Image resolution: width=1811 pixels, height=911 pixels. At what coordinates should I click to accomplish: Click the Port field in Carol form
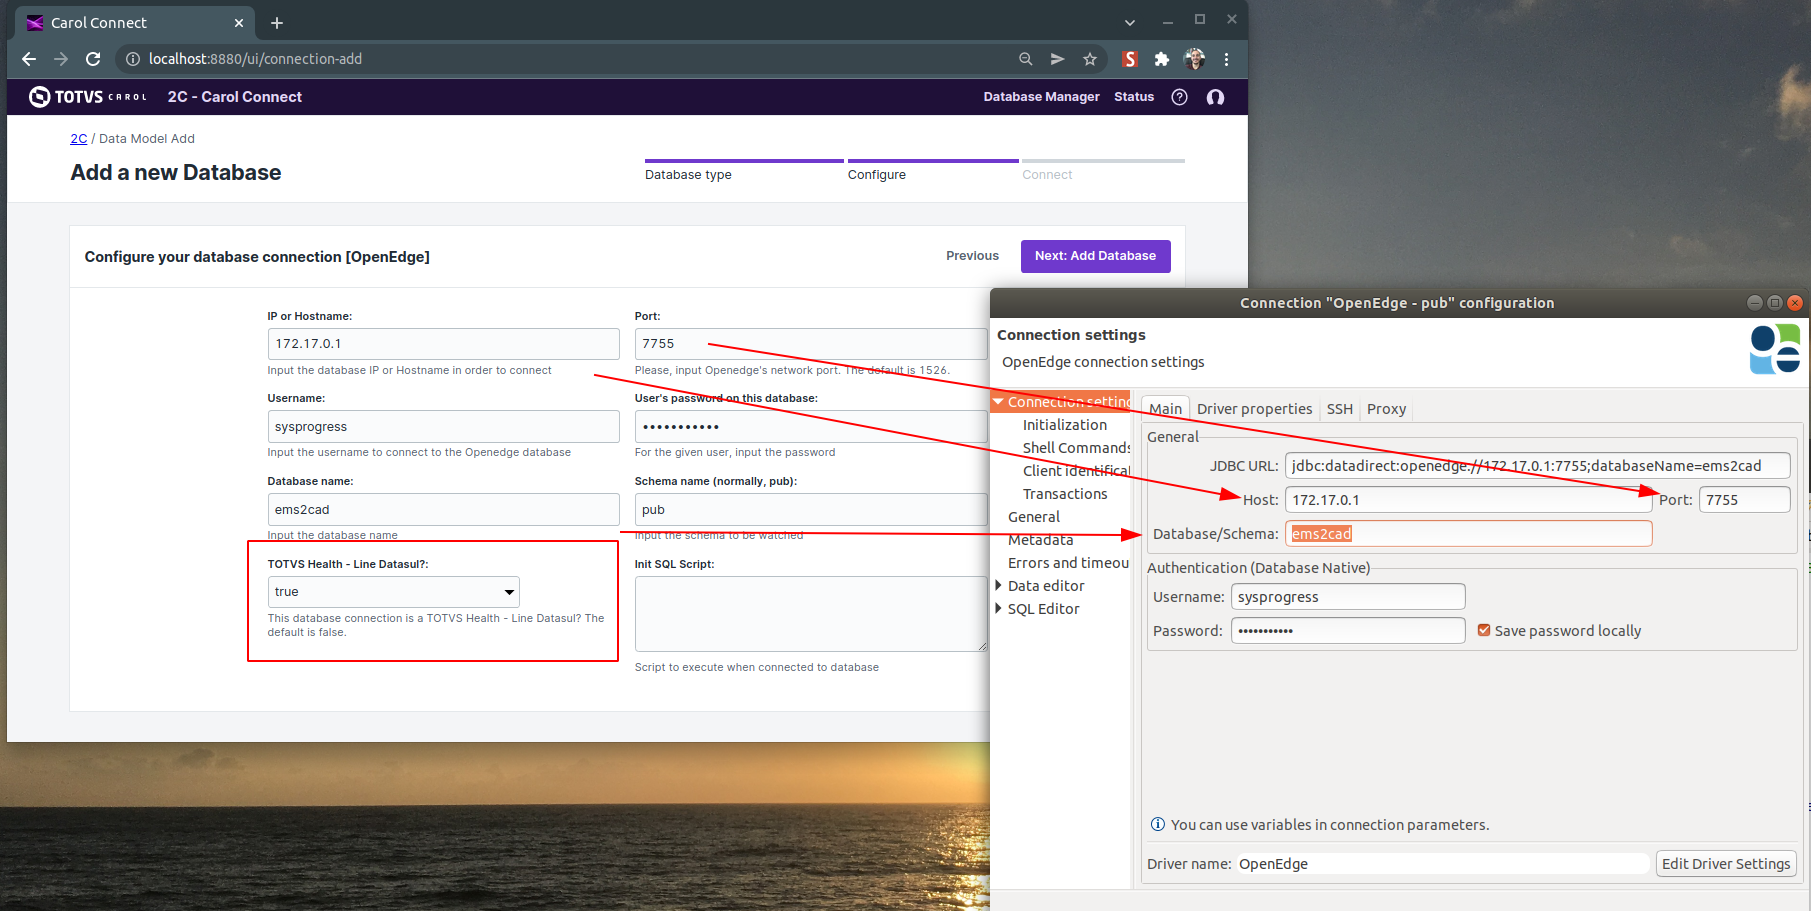click(811, 344)
